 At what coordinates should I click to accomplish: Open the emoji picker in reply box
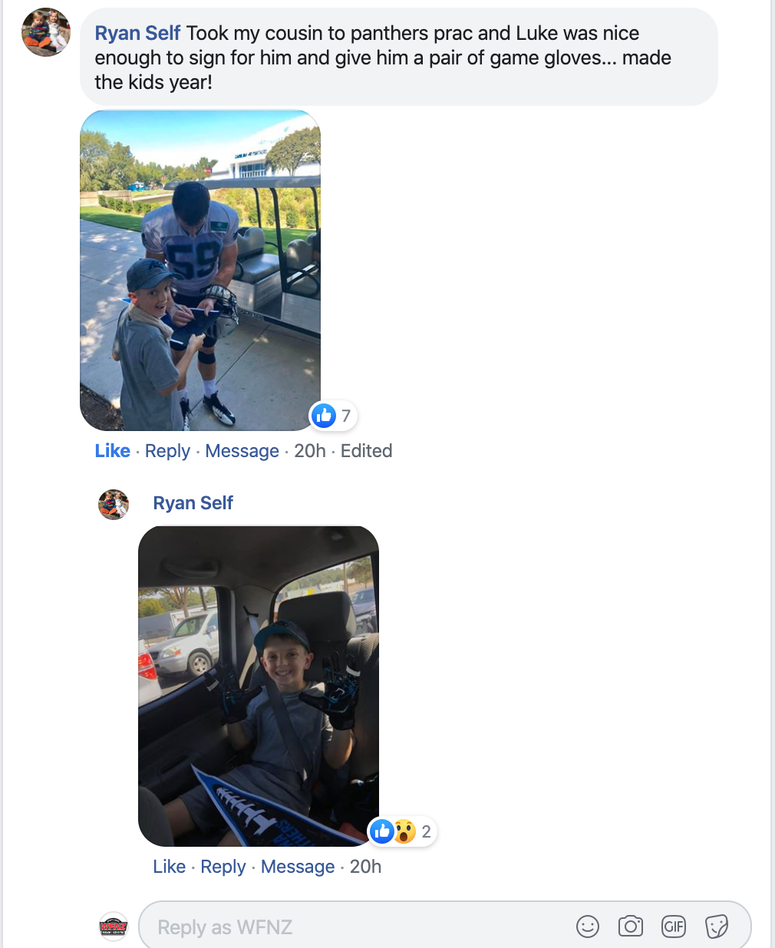coord(587,926)
